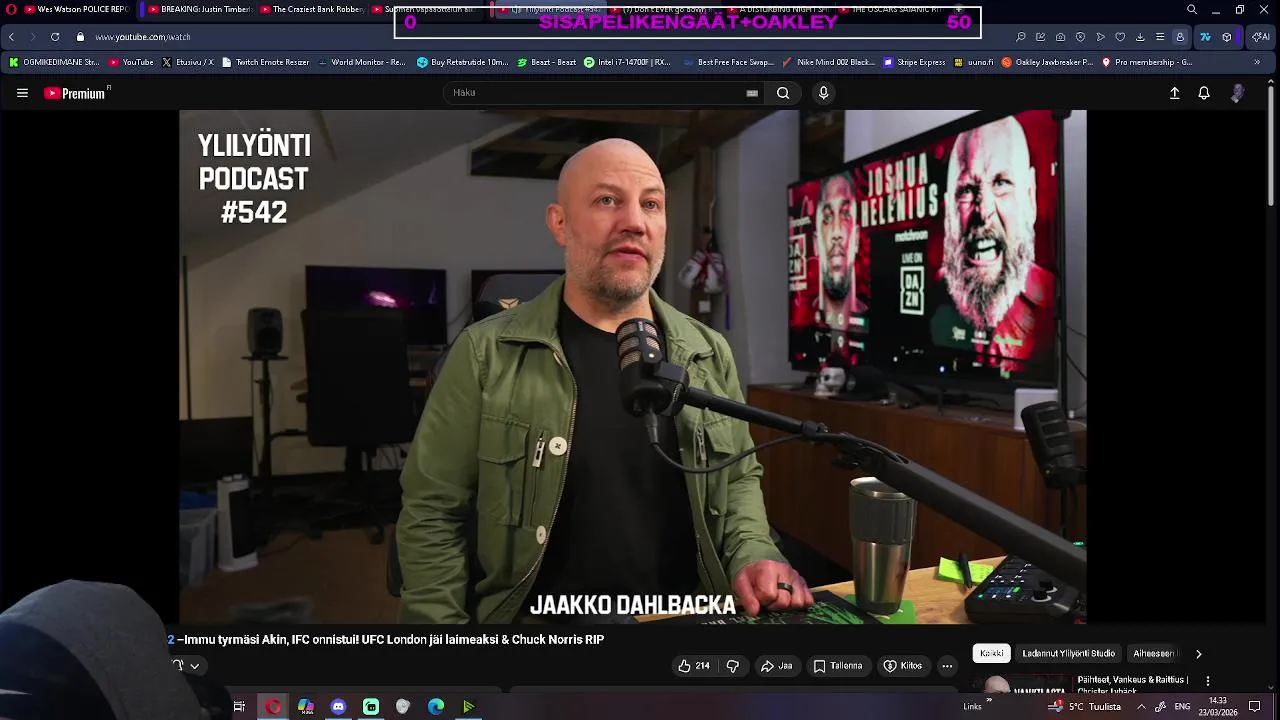Screen dimensions: 1280x720
Task: Select the Aiheeseen filter chip
Action: [x=1154, y=654]
